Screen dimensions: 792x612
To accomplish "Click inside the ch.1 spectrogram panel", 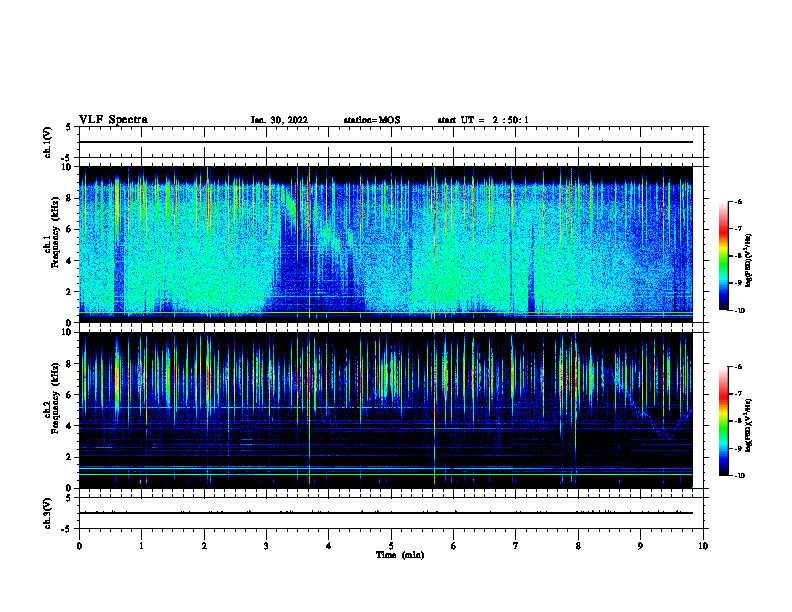I will tap(386, 244).
